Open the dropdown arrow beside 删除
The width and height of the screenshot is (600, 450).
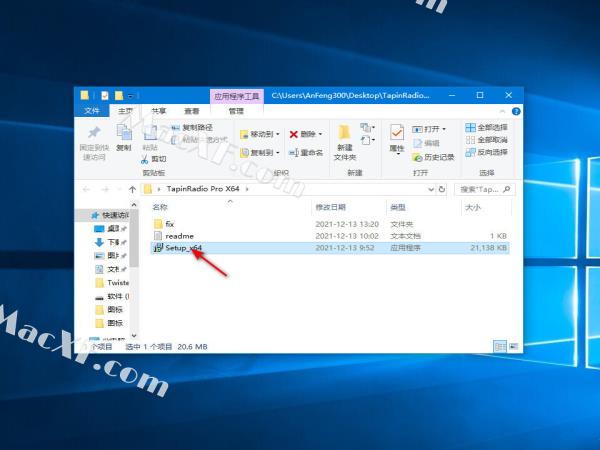[x=320, y=134]
